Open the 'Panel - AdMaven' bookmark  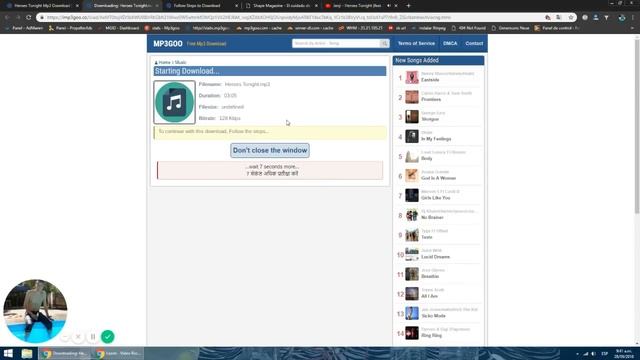[x=24, y=28]
